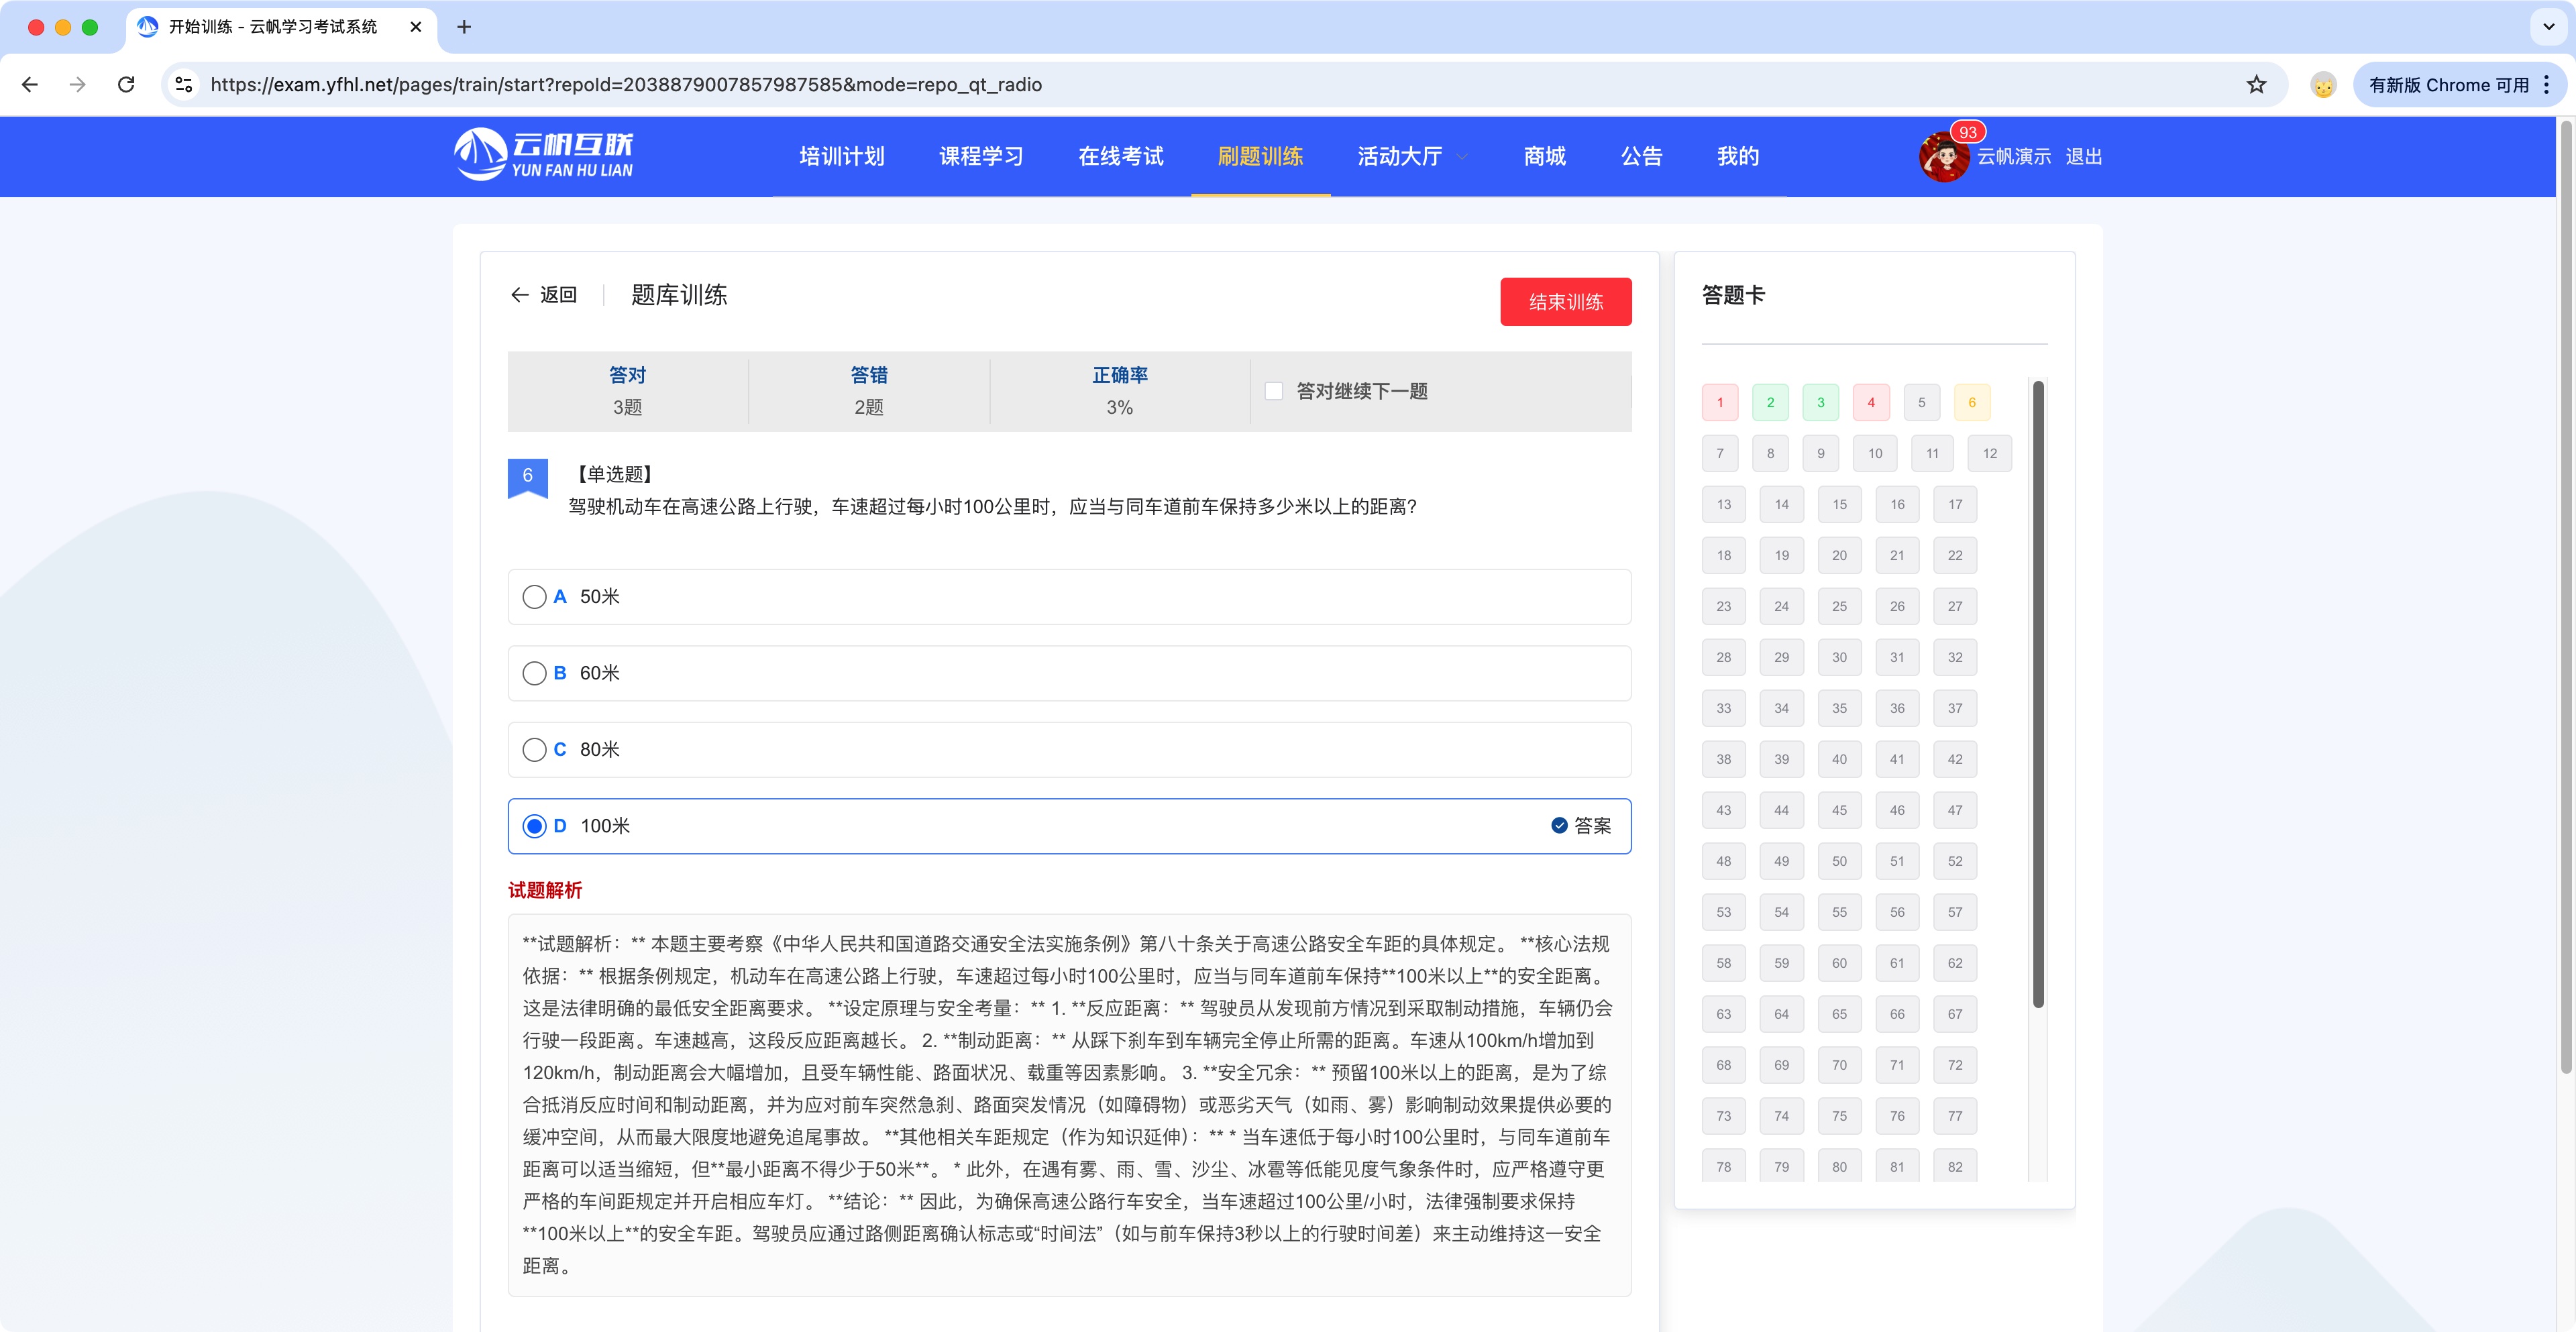Click the back arrow next to 返回
This screenshot has height=1332, width=2576.
519,295
